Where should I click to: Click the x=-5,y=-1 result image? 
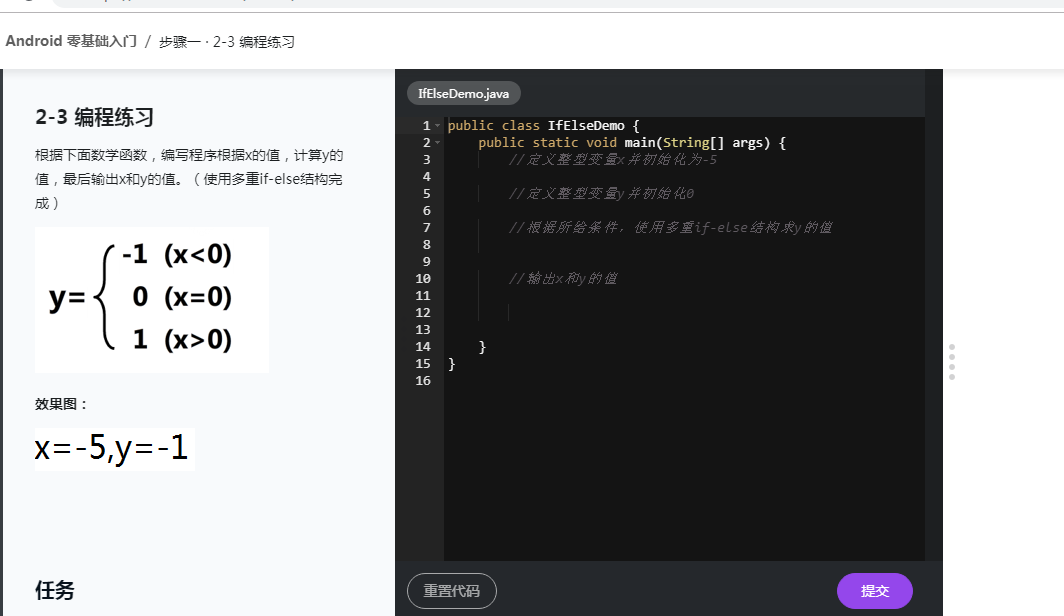coord(115,448)
